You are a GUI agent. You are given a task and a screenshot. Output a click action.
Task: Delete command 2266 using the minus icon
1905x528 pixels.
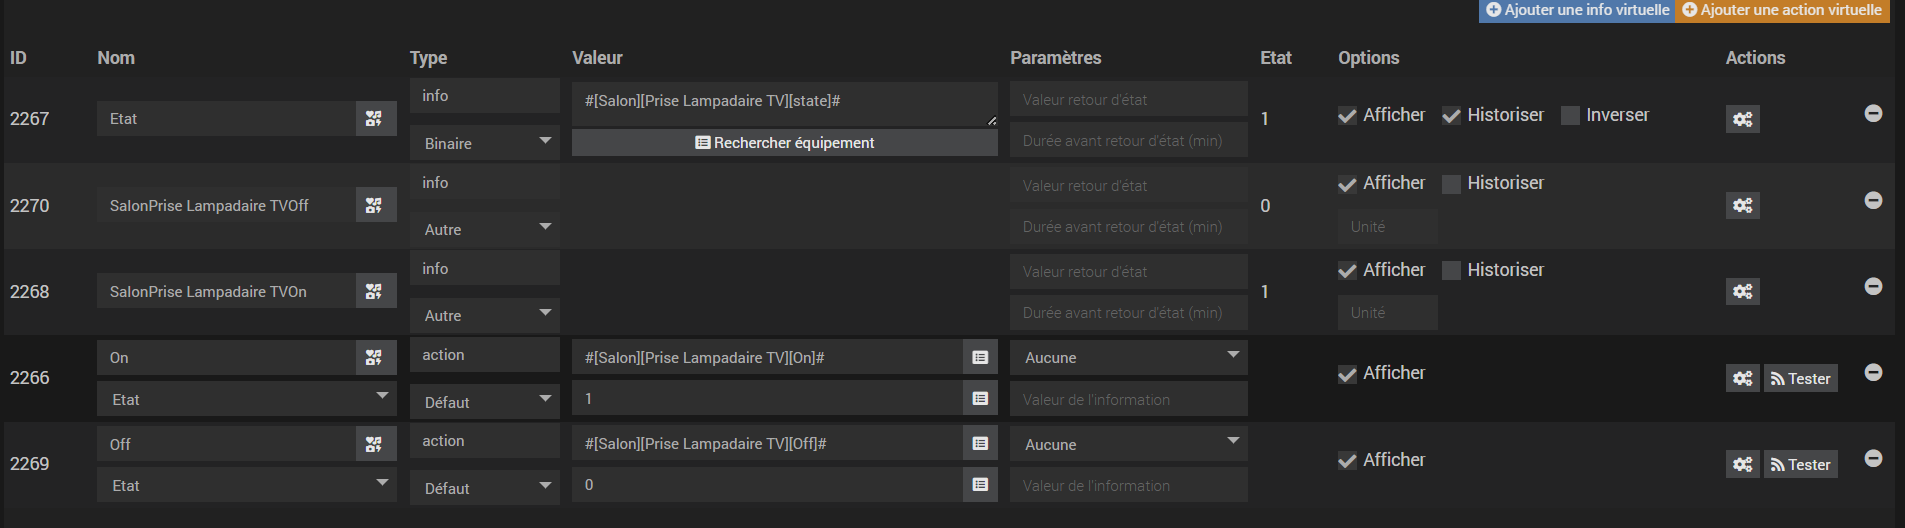pyautogui.click(x=1874, y=372)
